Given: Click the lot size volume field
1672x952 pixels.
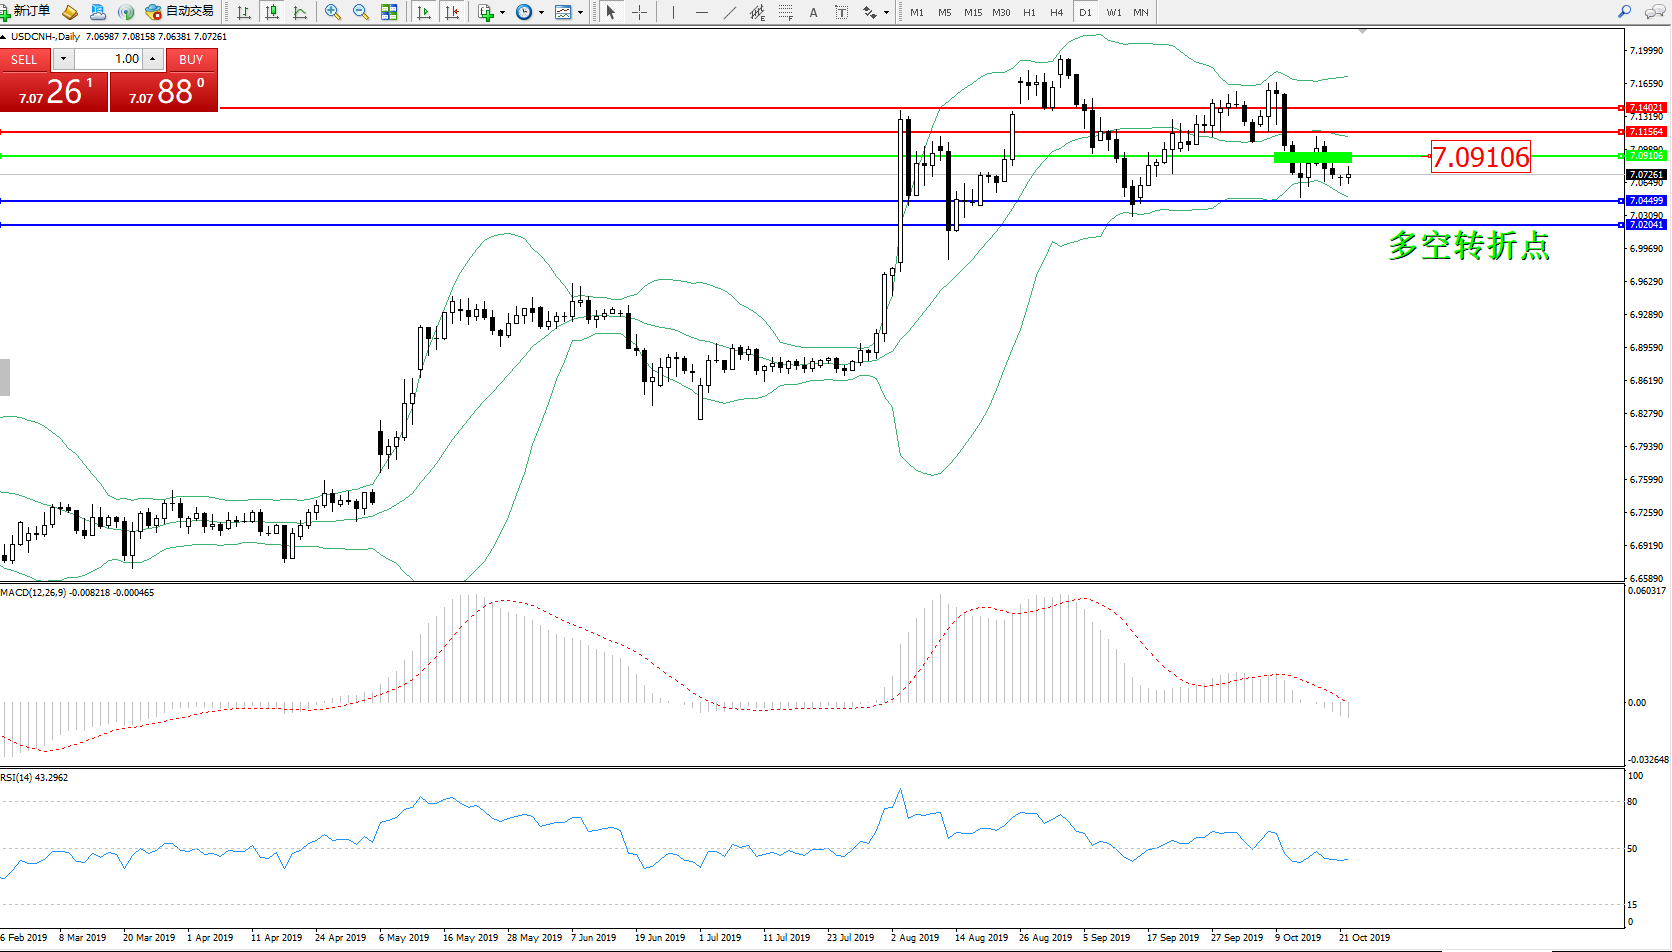Looking at the screenshot, I should 109,59.
